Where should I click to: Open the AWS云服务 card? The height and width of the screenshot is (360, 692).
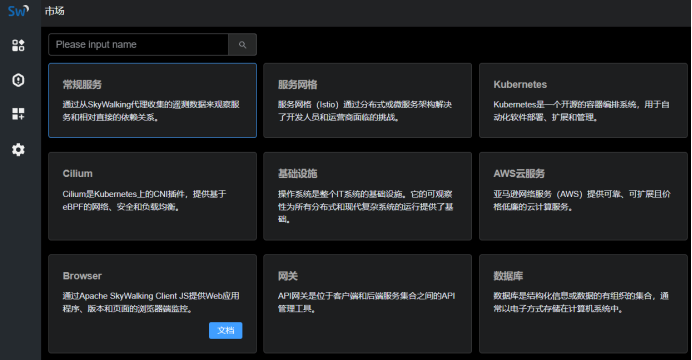(x=583, y=196)
